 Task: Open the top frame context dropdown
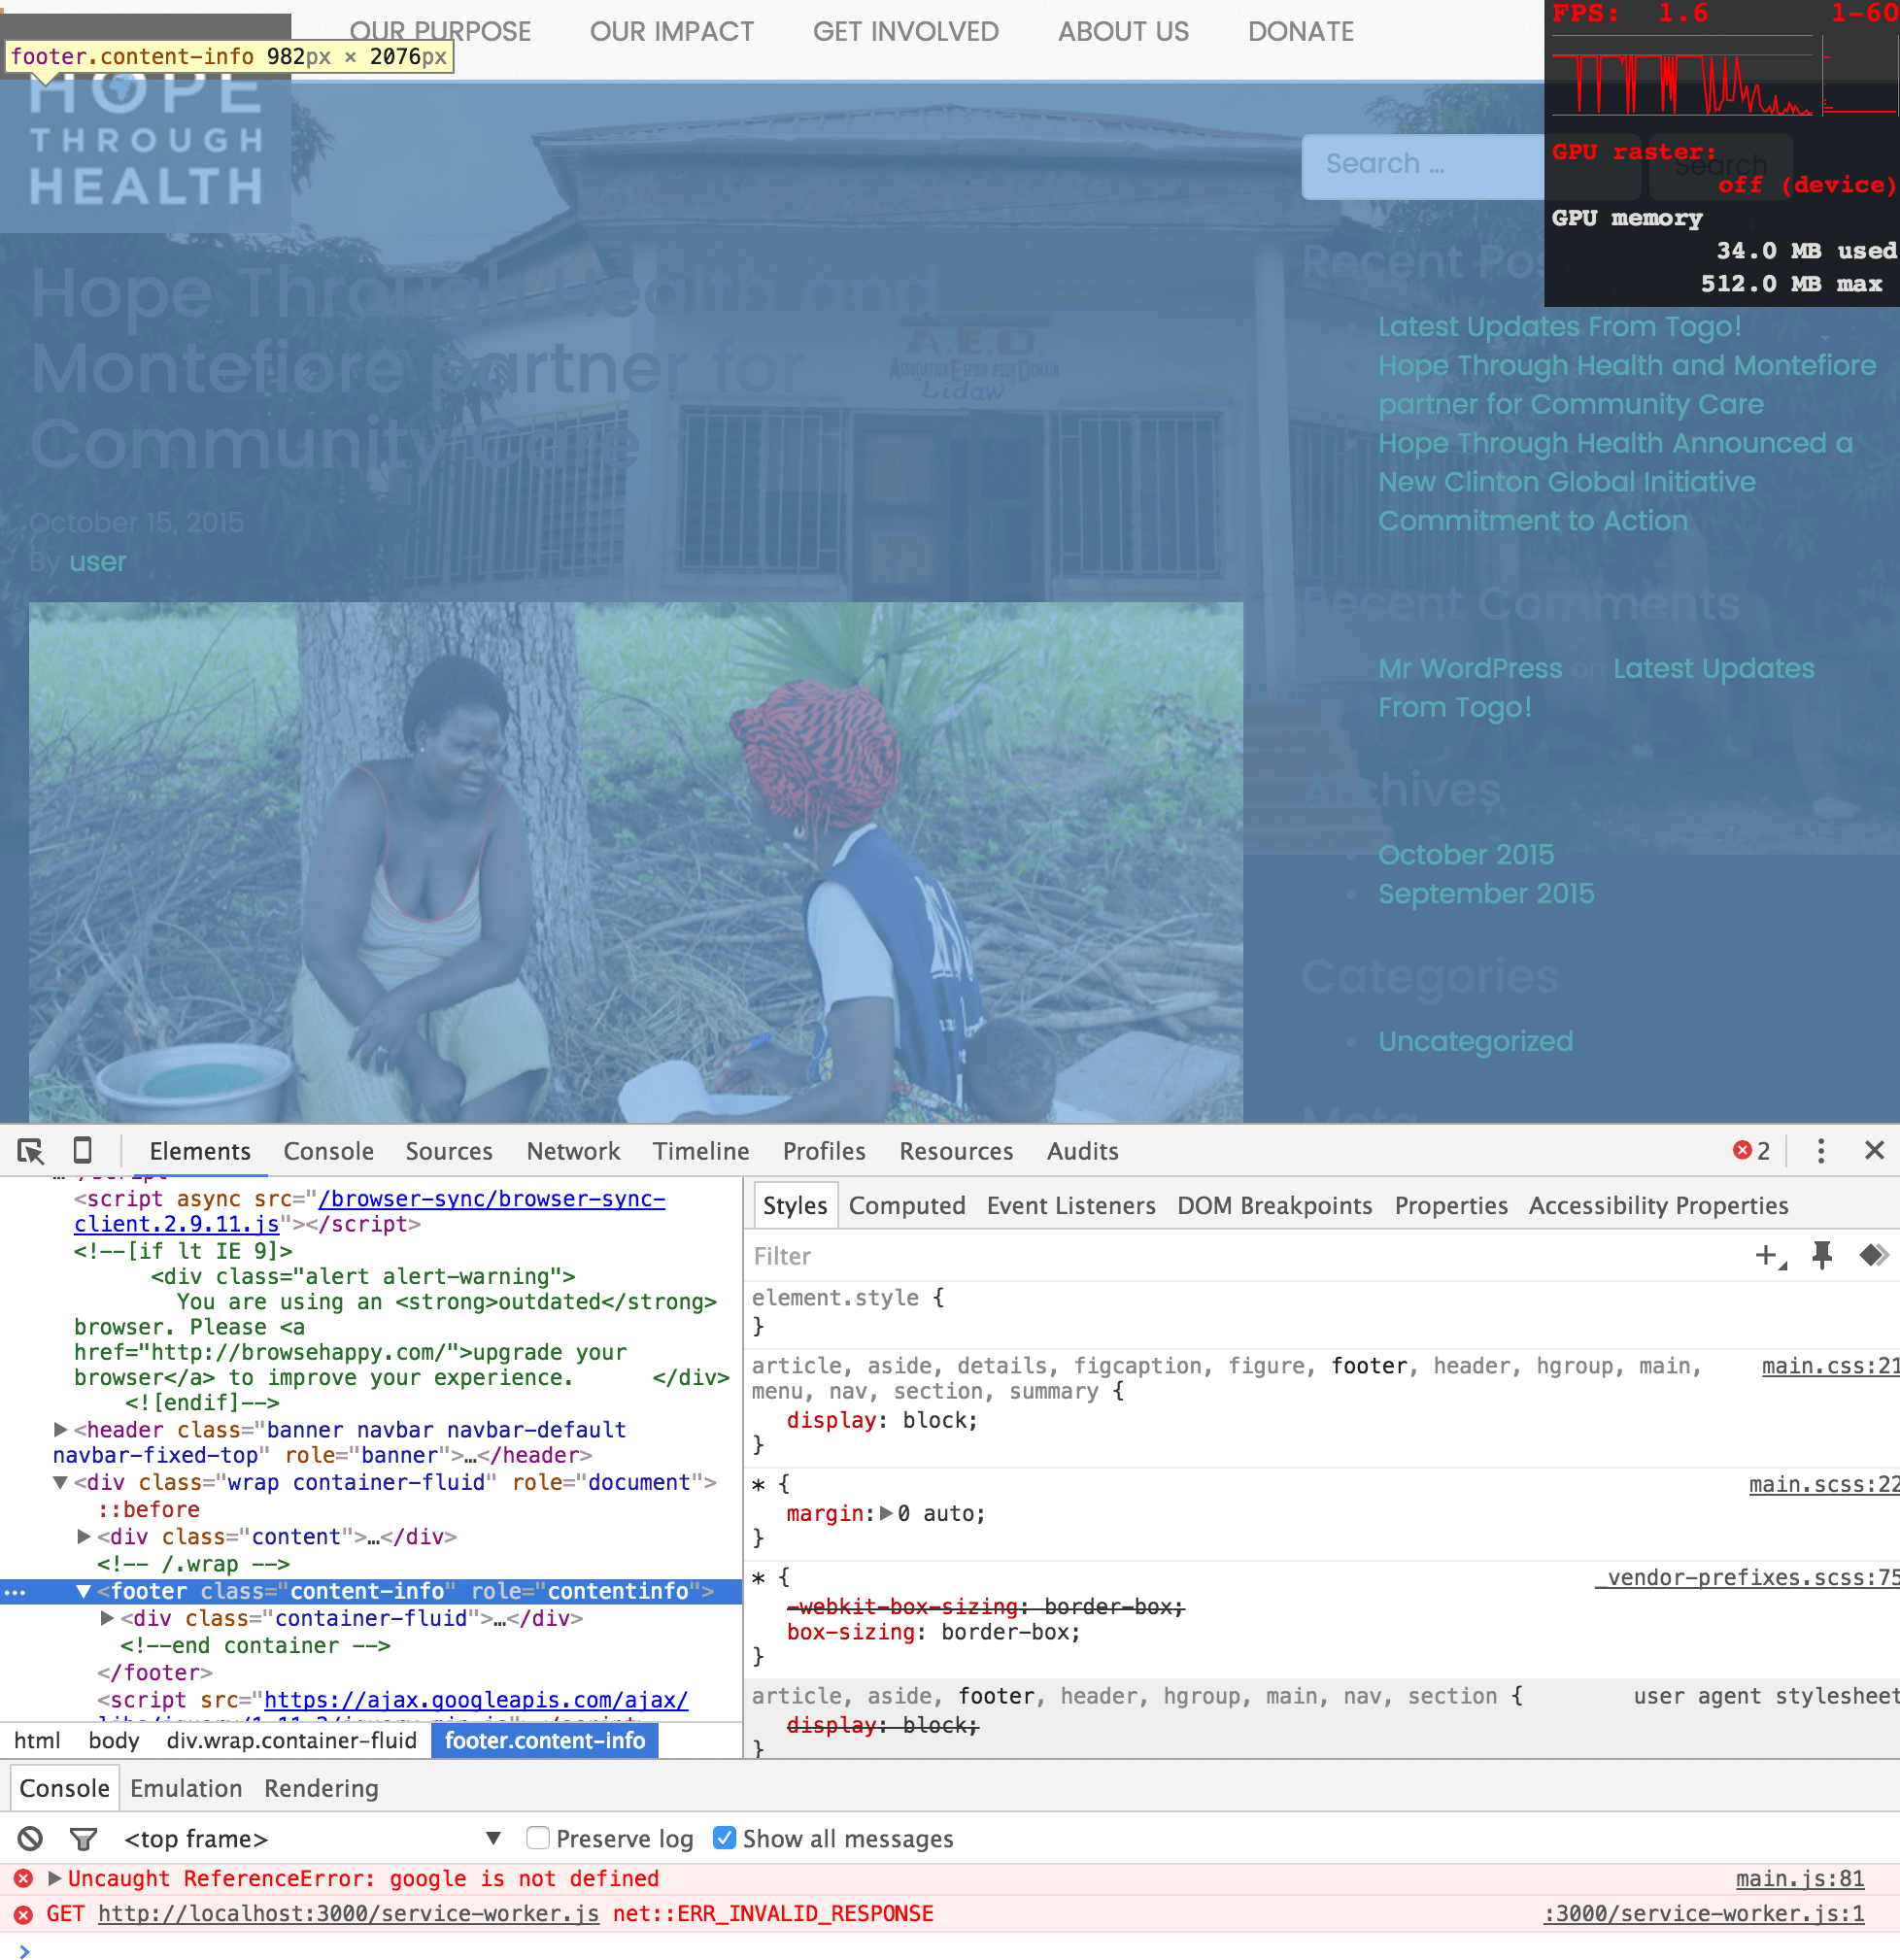click(x=311, y=1838)
